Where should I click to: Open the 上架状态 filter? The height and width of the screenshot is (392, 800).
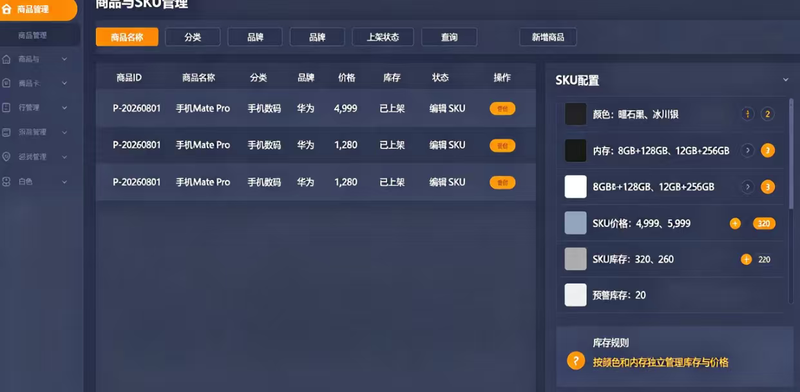pyautogui.click(x=383, y=37)
